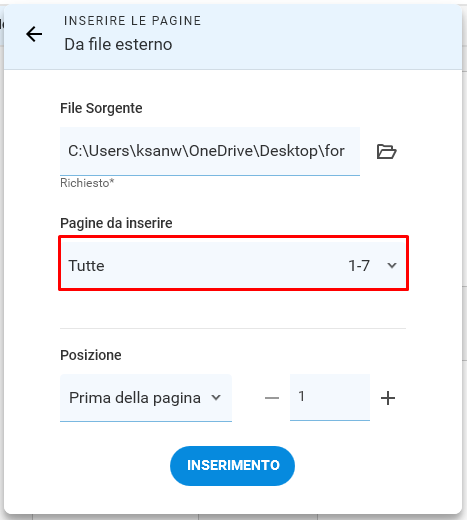Click the Da file esterno title
467x520 pixels.
click(118, 44)
